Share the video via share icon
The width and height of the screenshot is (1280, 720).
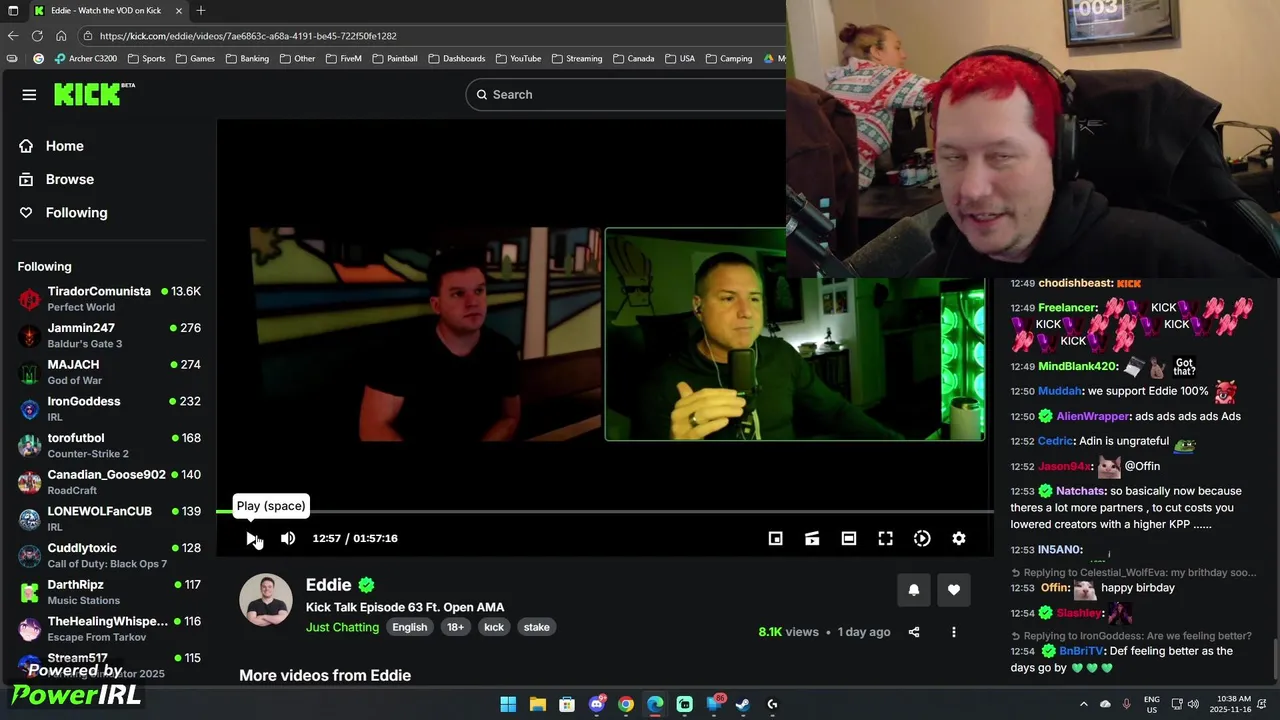[x=913, y=632]
